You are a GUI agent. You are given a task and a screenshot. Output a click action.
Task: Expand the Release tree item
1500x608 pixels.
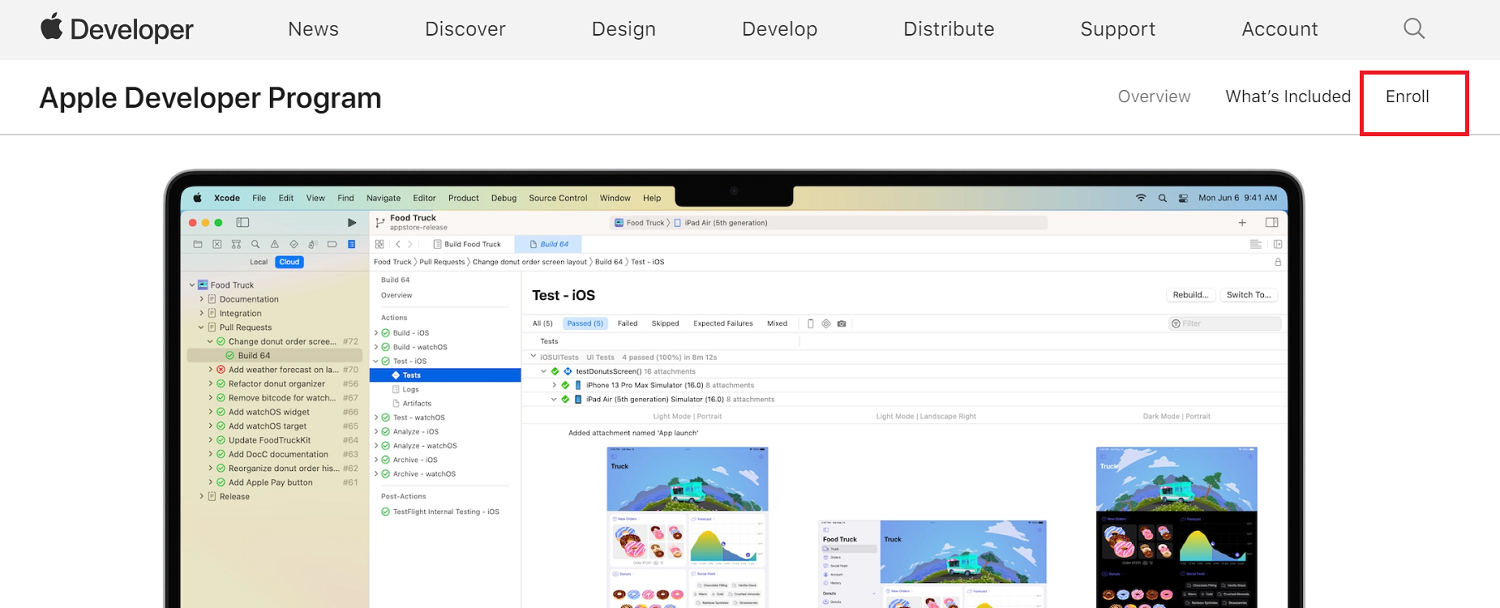pos(201,496)
